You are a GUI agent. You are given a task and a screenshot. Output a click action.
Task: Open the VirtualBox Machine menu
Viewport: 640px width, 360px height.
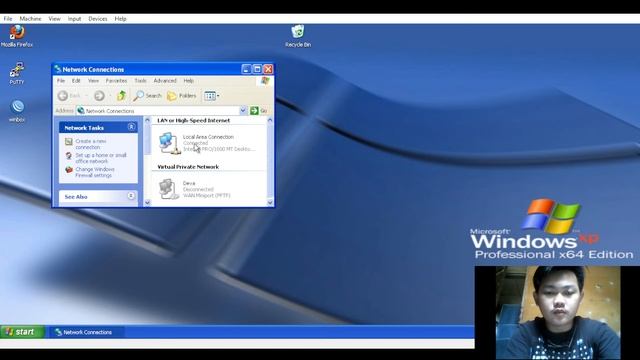click(31, 19)
